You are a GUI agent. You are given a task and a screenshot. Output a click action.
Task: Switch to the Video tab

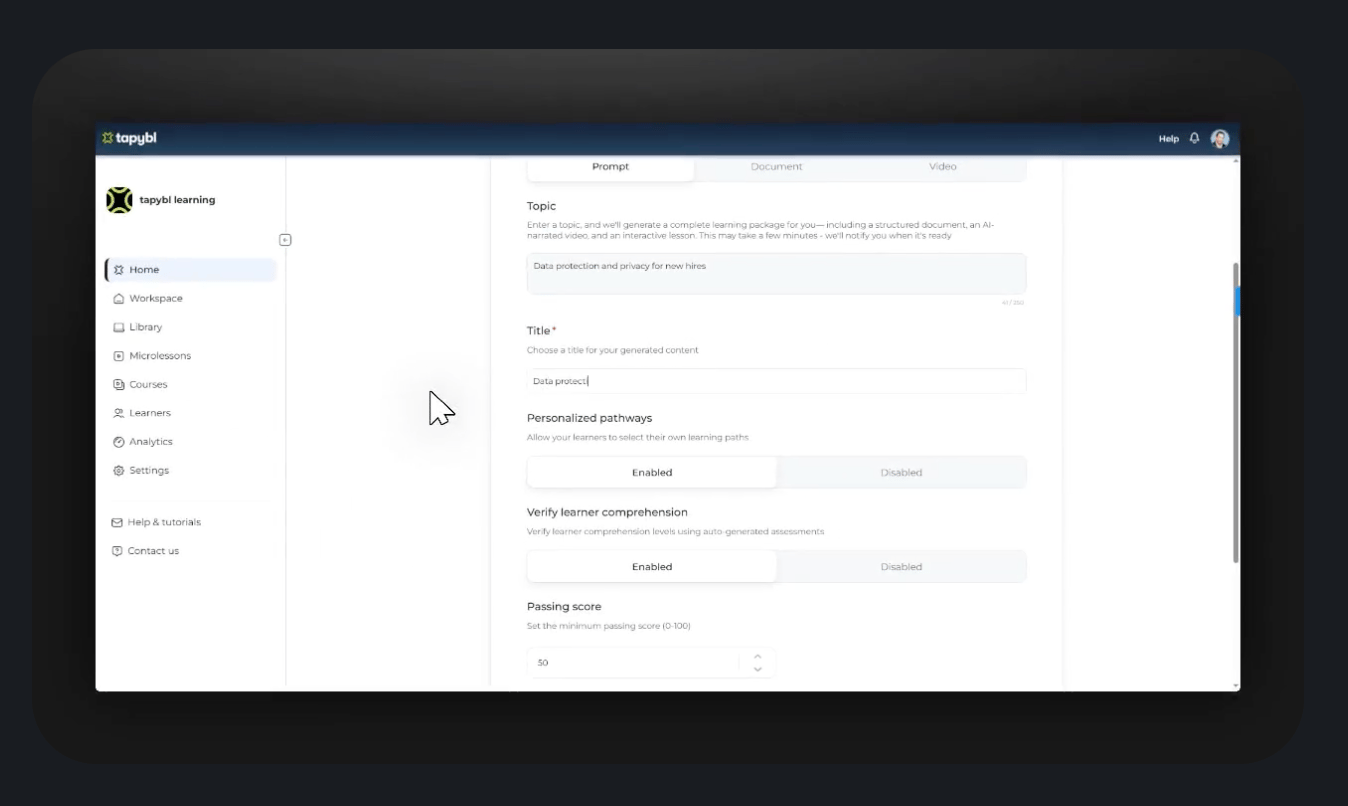pyautogui.click(x=942, y=167)
